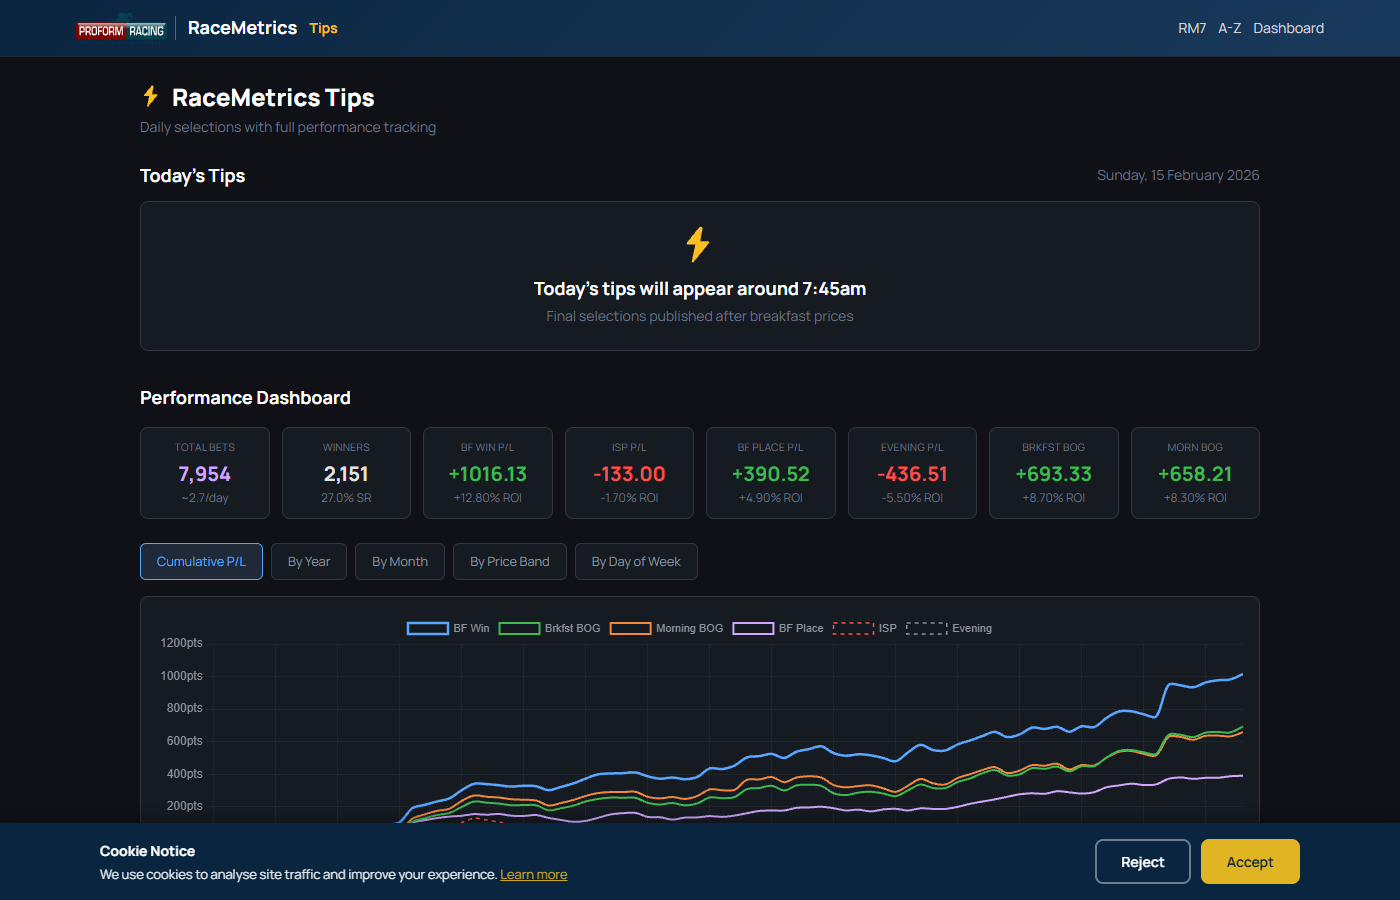This screenshot has width=1400, height=900.
Task: Click the Proform Racing logo
Action: [x=120, y=28]
